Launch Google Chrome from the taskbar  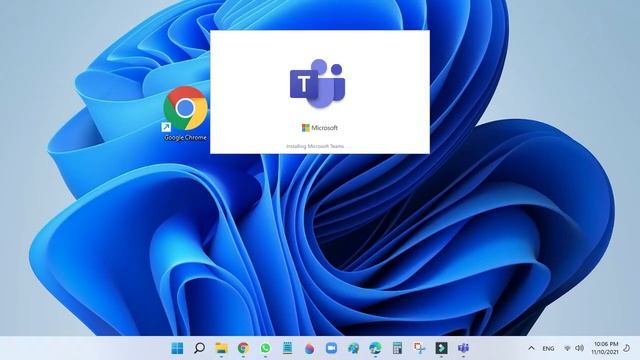click(x=243, y=348)
